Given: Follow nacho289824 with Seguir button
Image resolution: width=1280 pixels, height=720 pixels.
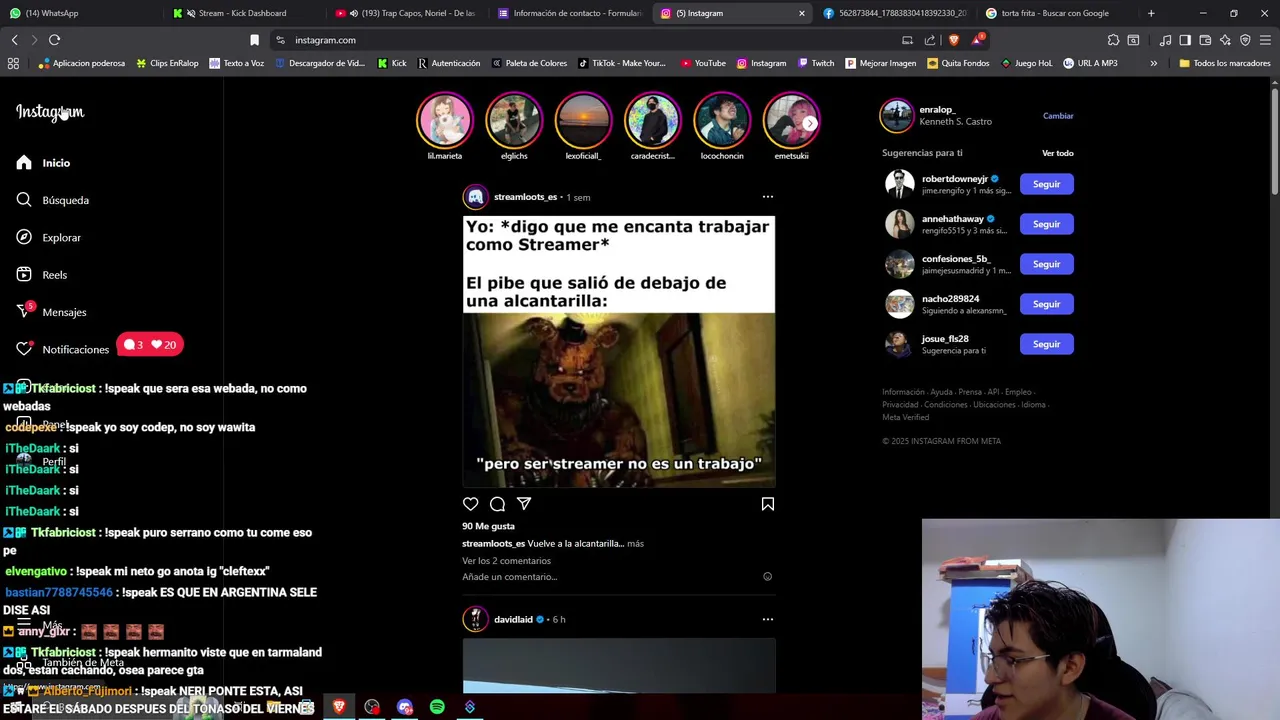Looking at the screenshot, I should (1046, 304).
